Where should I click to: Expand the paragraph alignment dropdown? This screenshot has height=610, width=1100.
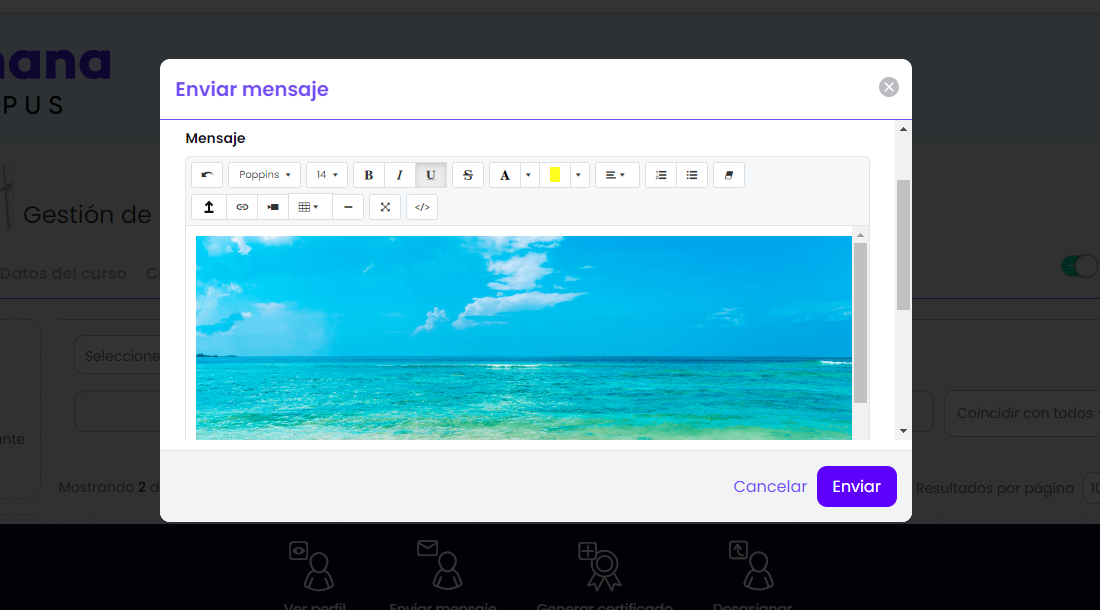(x=617, y=175)
